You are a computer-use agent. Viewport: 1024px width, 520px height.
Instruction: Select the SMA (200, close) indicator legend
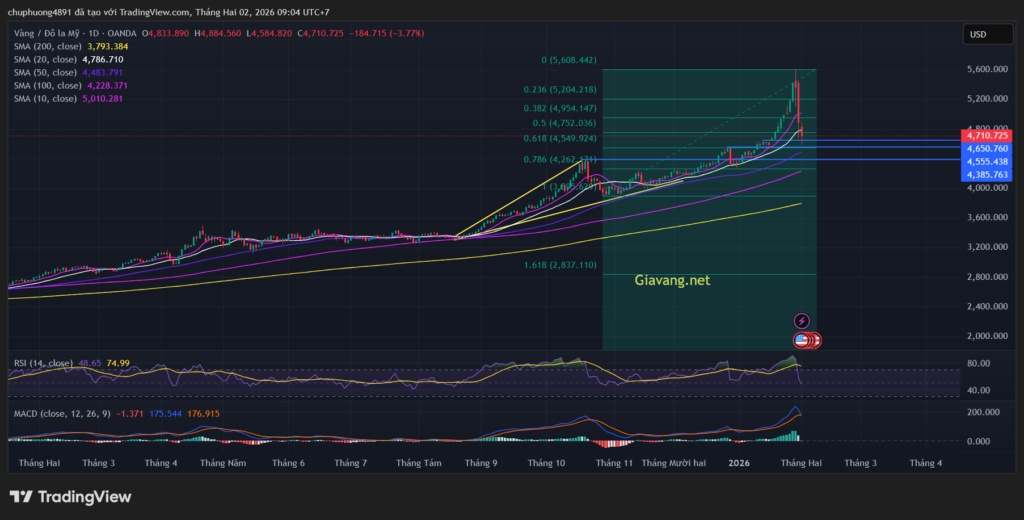click(44, 46)
